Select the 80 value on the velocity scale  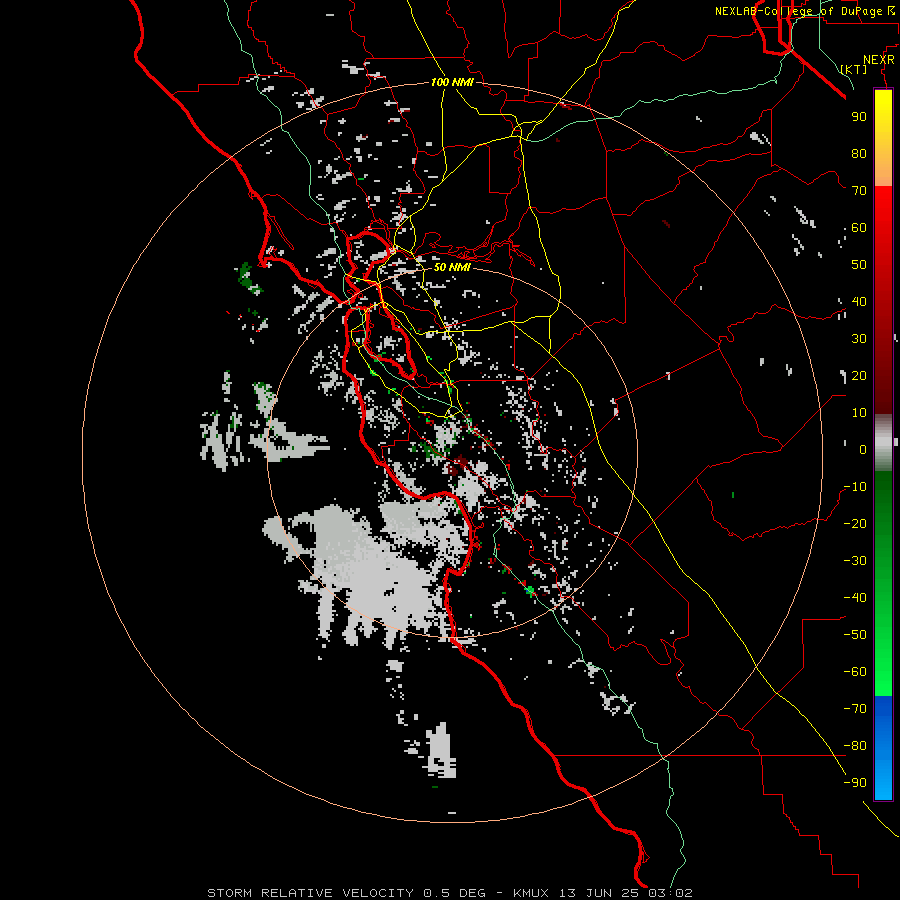tap(859, 153)
